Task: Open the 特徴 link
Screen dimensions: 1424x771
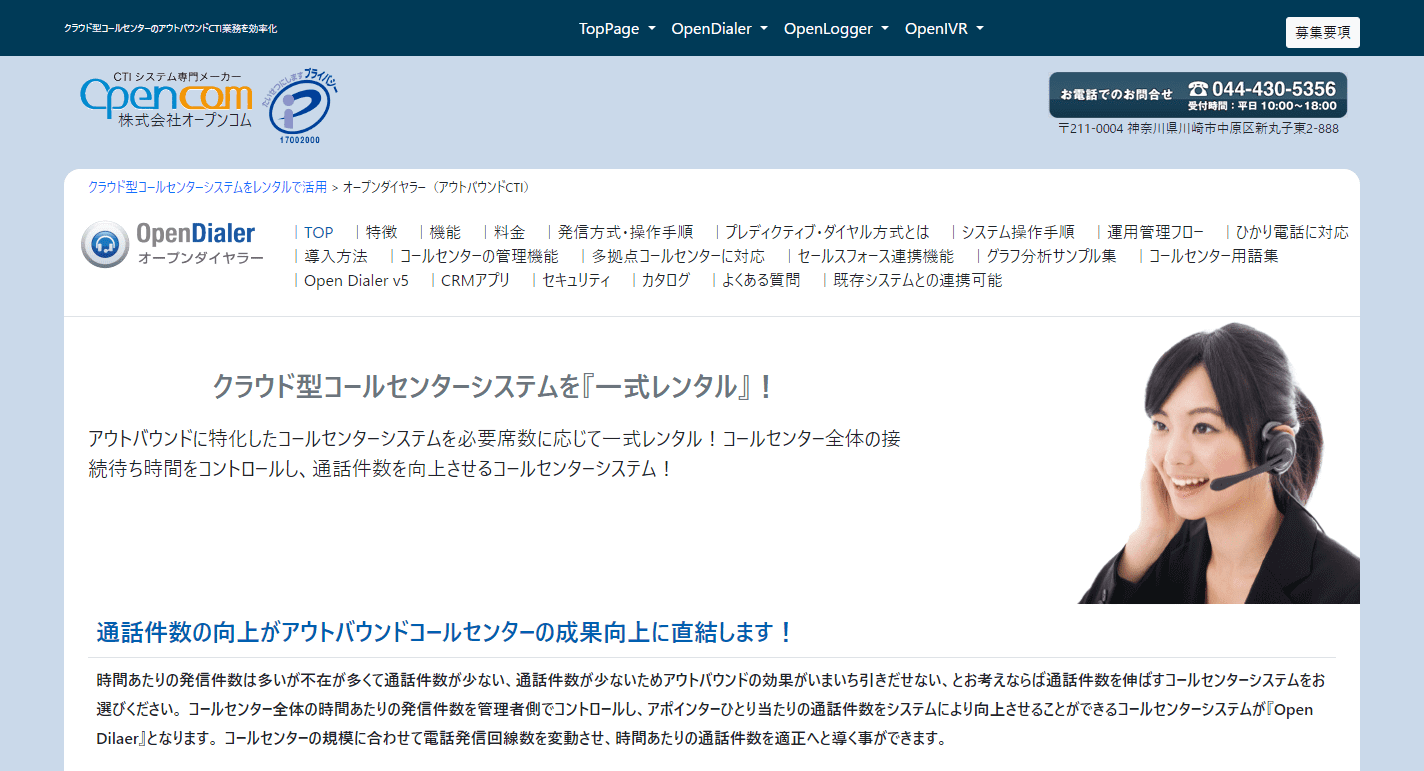Action: pos(380,232)
